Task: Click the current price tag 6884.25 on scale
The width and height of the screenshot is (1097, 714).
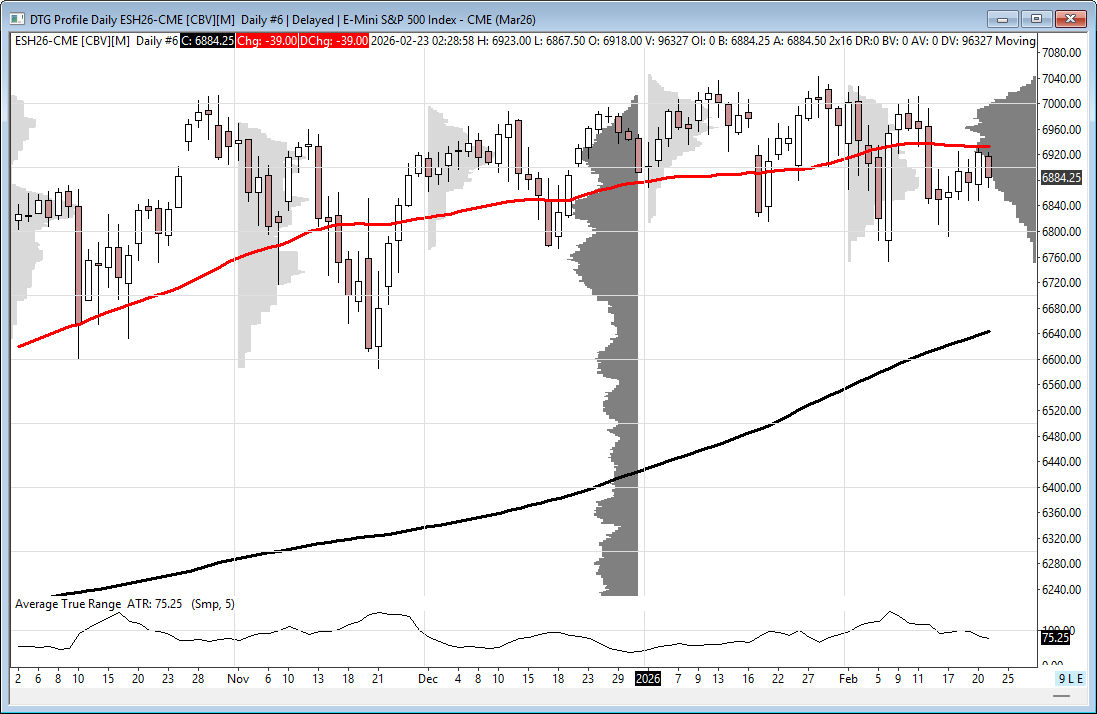Action: click(1061, 177)
